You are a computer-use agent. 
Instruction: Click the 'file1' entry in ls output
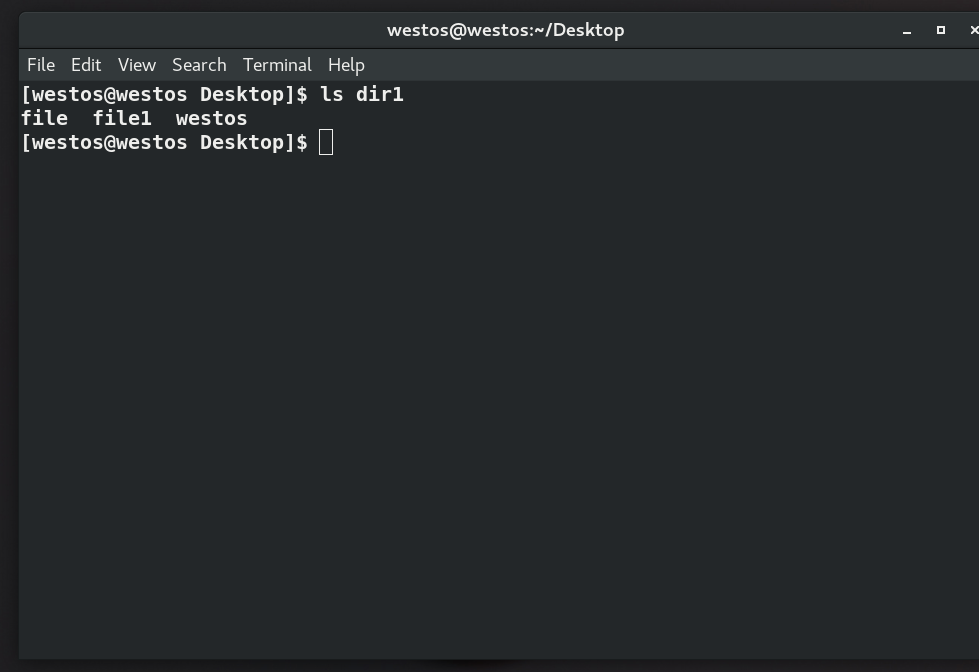122,118
